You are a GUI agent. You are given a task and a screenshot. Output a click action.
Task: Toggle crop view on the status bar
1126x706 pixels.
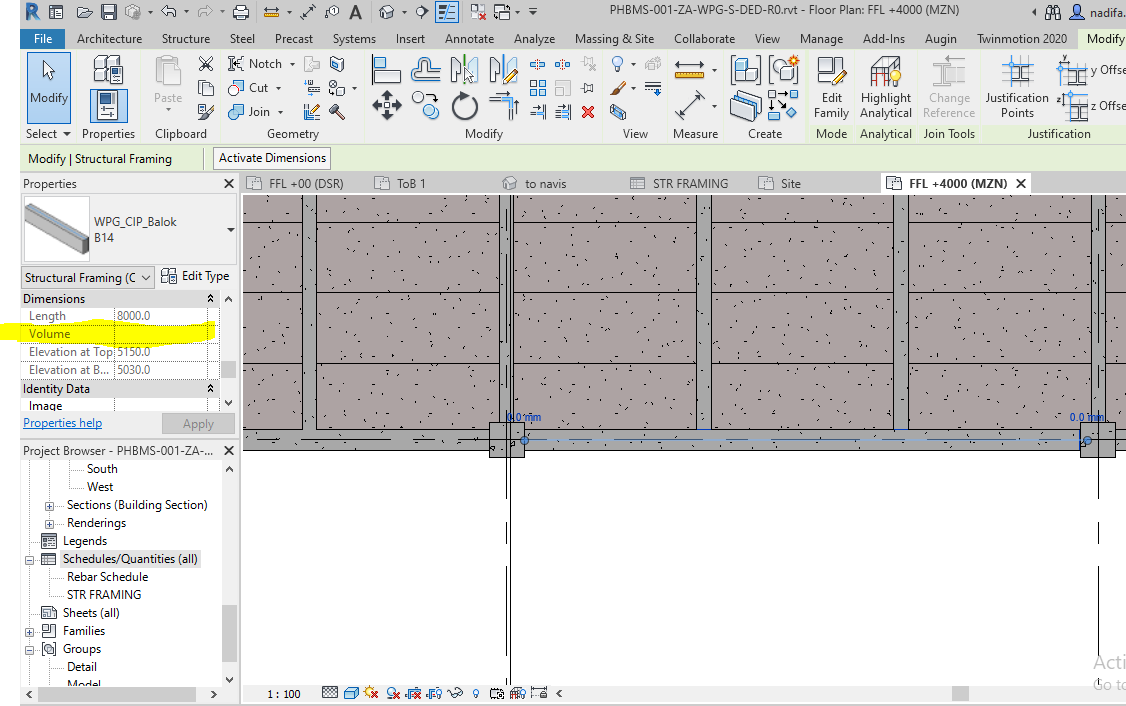click(x=415, y=692)
